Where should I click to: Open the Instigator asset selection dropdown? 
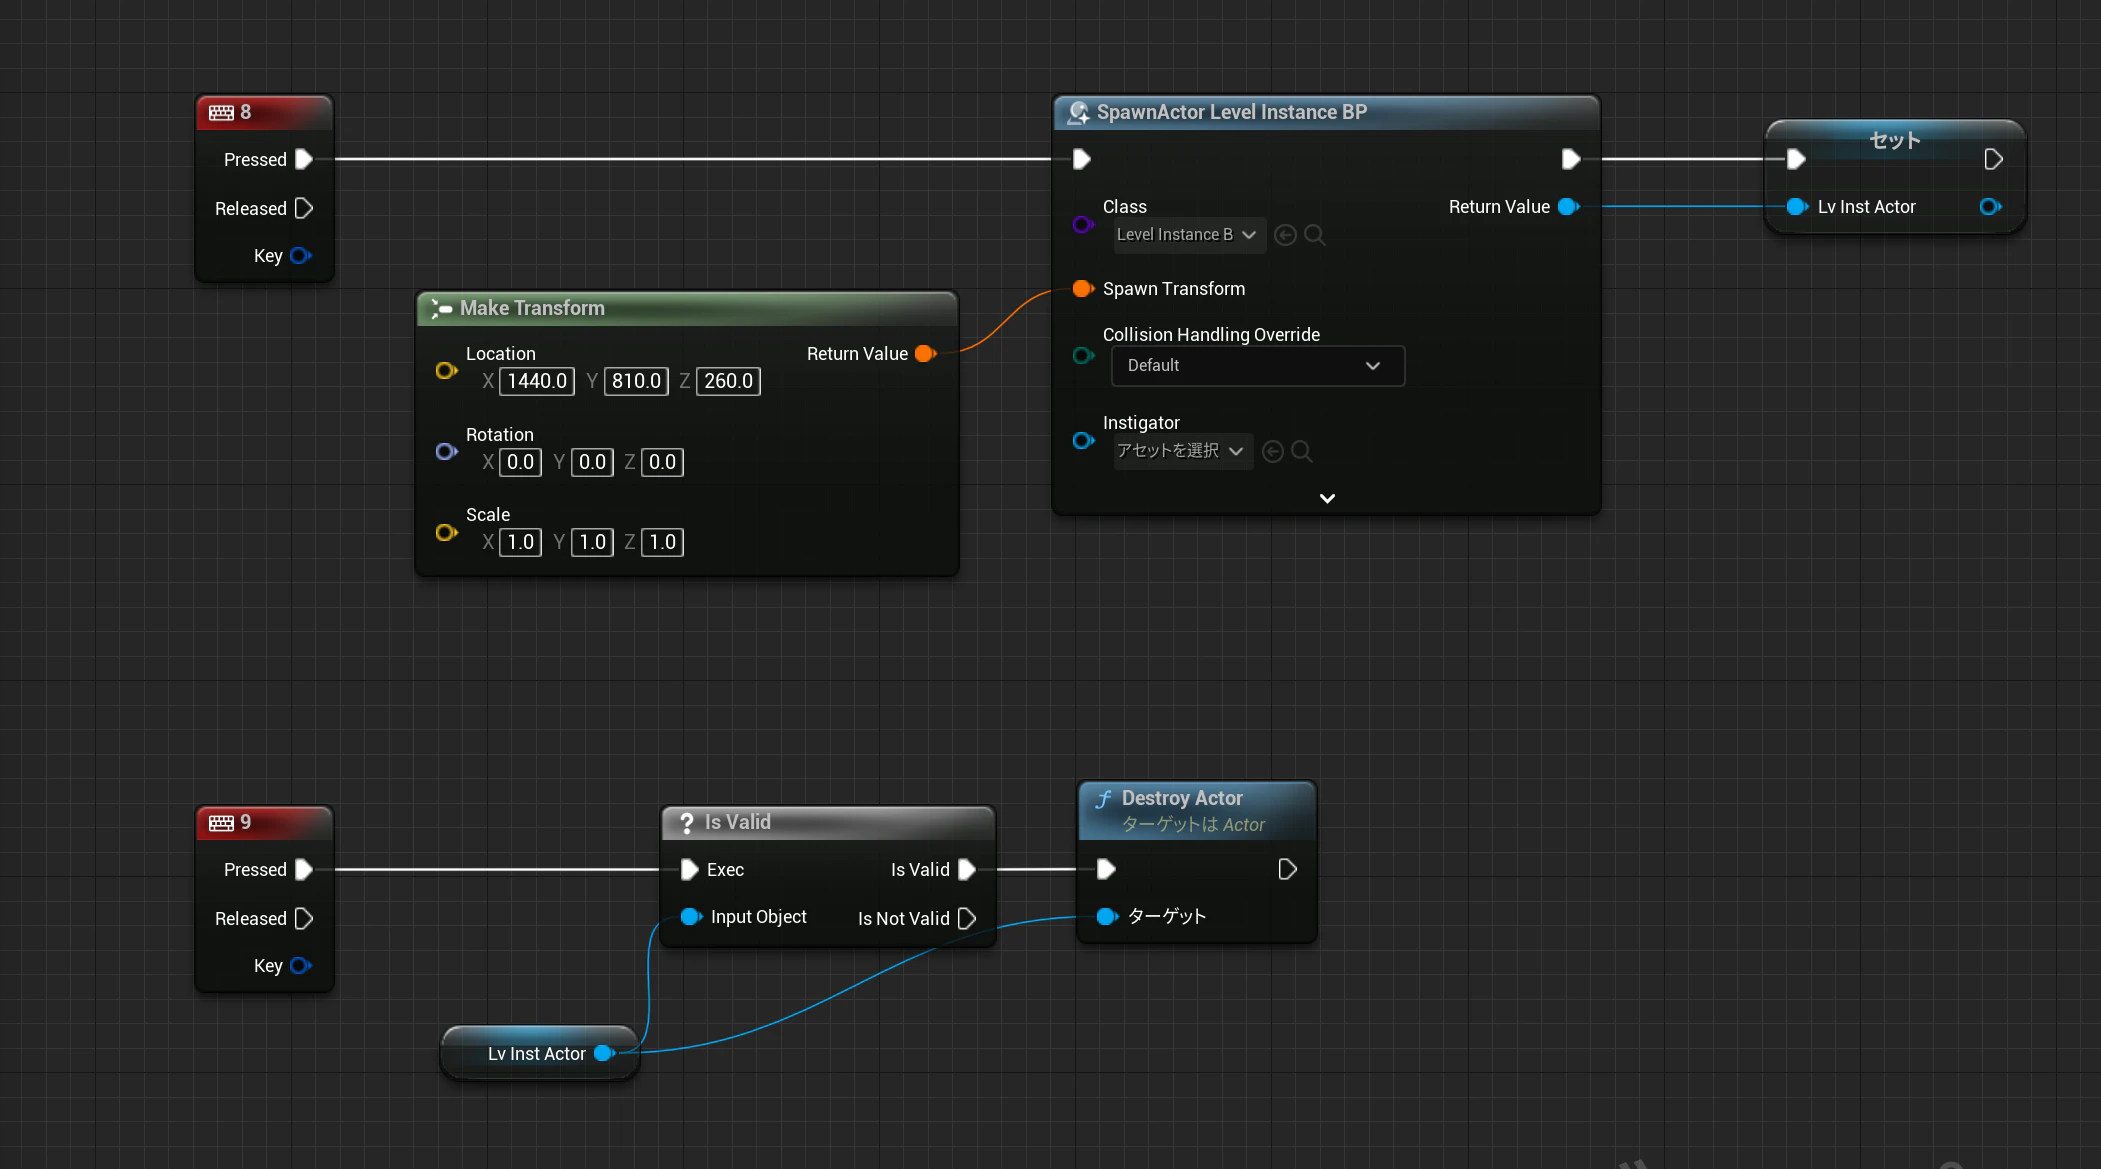click(x=1183, y=451)
